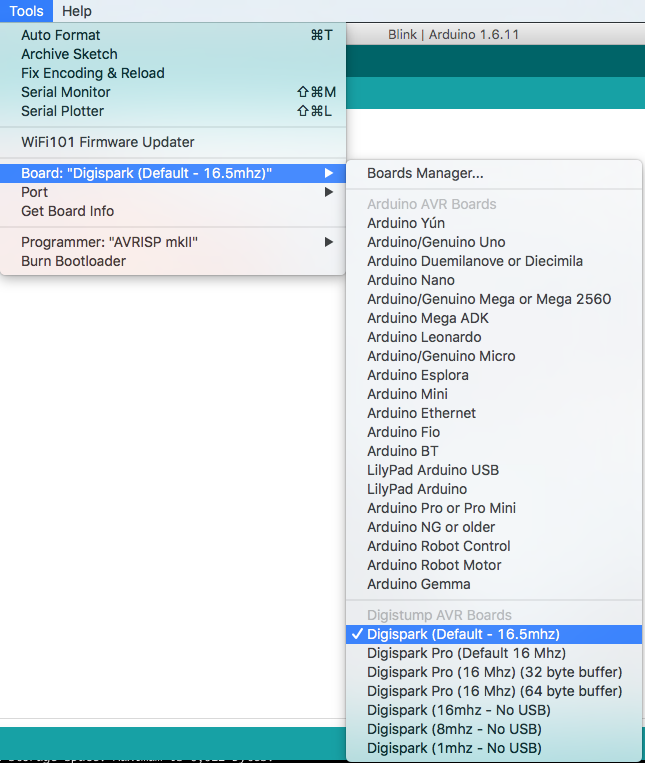Image resolution: width=645 pixels, height=763 pixels.
Task: Expand the Board: Digispark submenu arrow
Action: pyautogui.click(x=329, y=173)
